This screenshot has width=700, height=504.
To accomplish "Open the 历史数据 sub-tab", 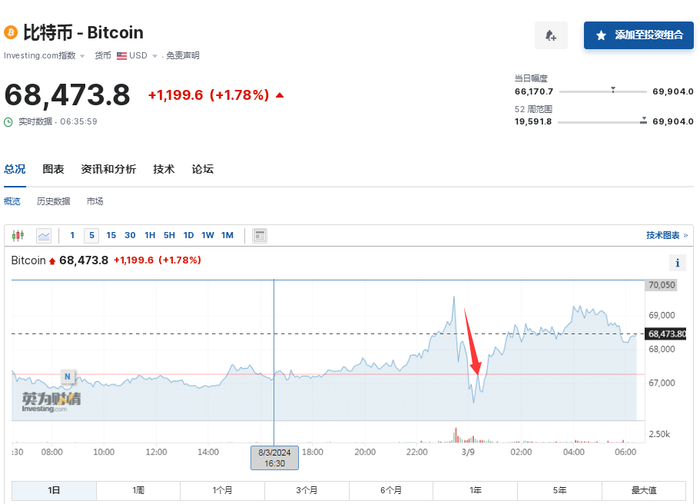I will point(54,201).
